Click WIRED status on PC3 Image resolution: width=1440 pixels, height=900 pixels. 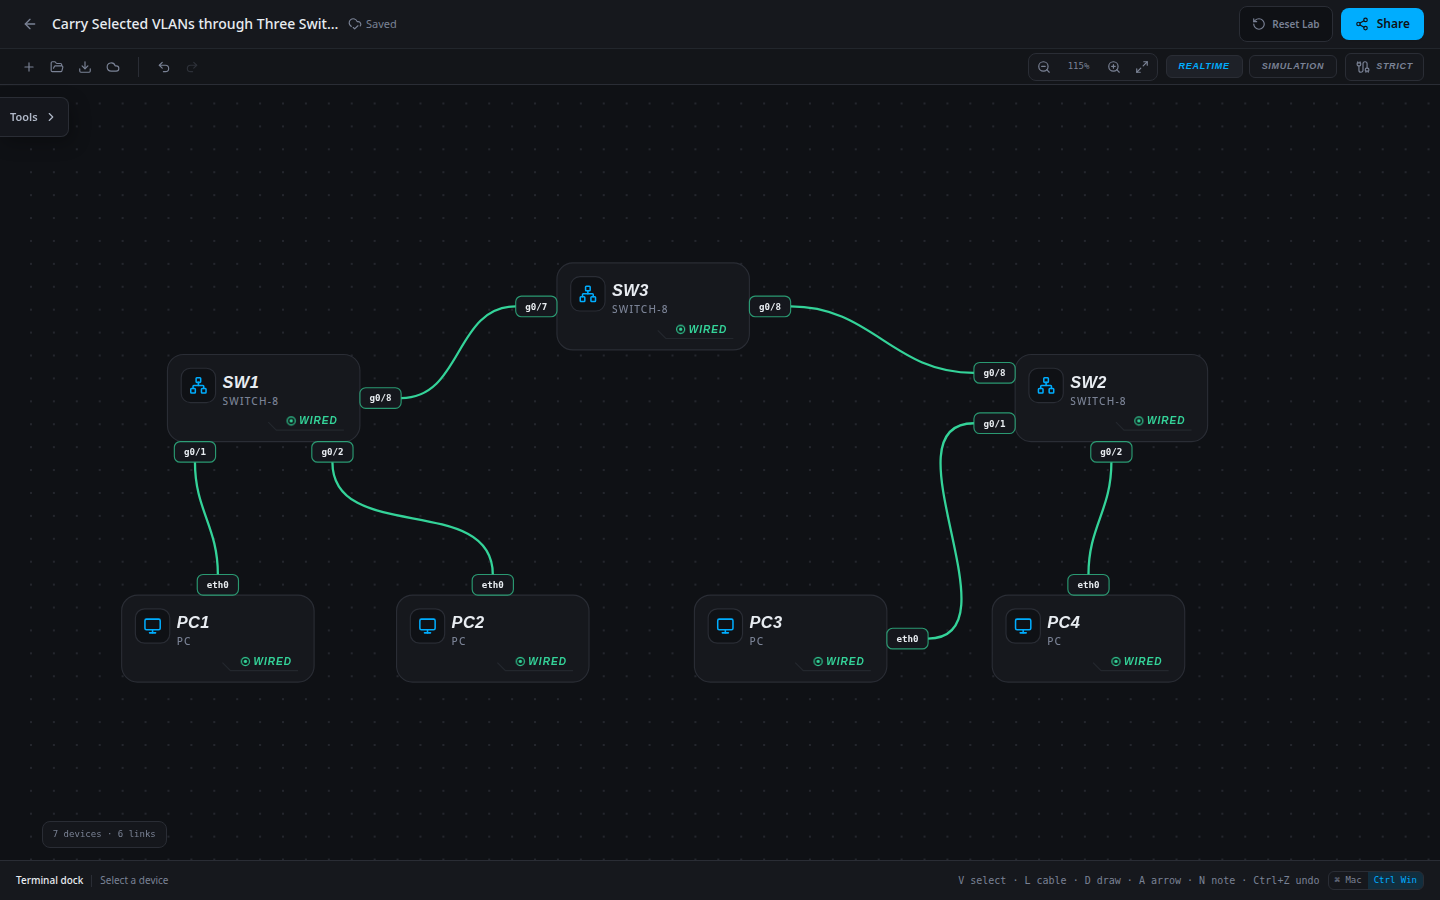pos(839,662)
